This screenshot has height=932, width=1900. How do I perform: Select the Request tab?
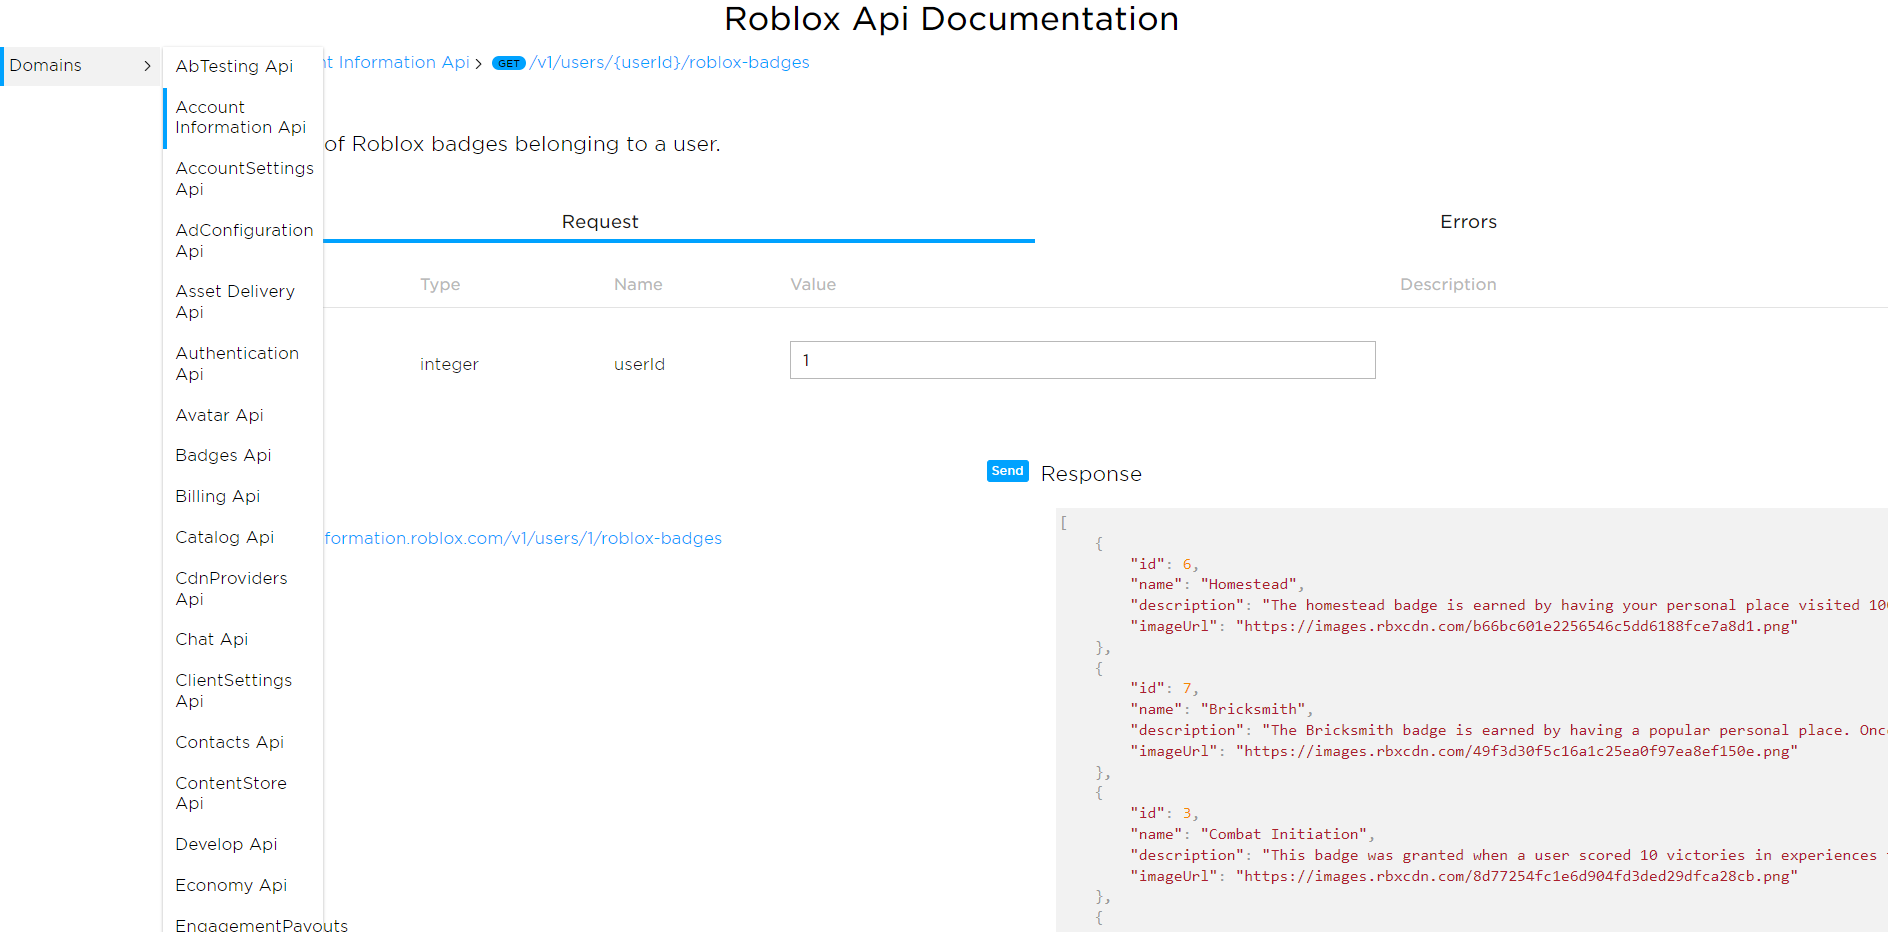tap(599, 222)
